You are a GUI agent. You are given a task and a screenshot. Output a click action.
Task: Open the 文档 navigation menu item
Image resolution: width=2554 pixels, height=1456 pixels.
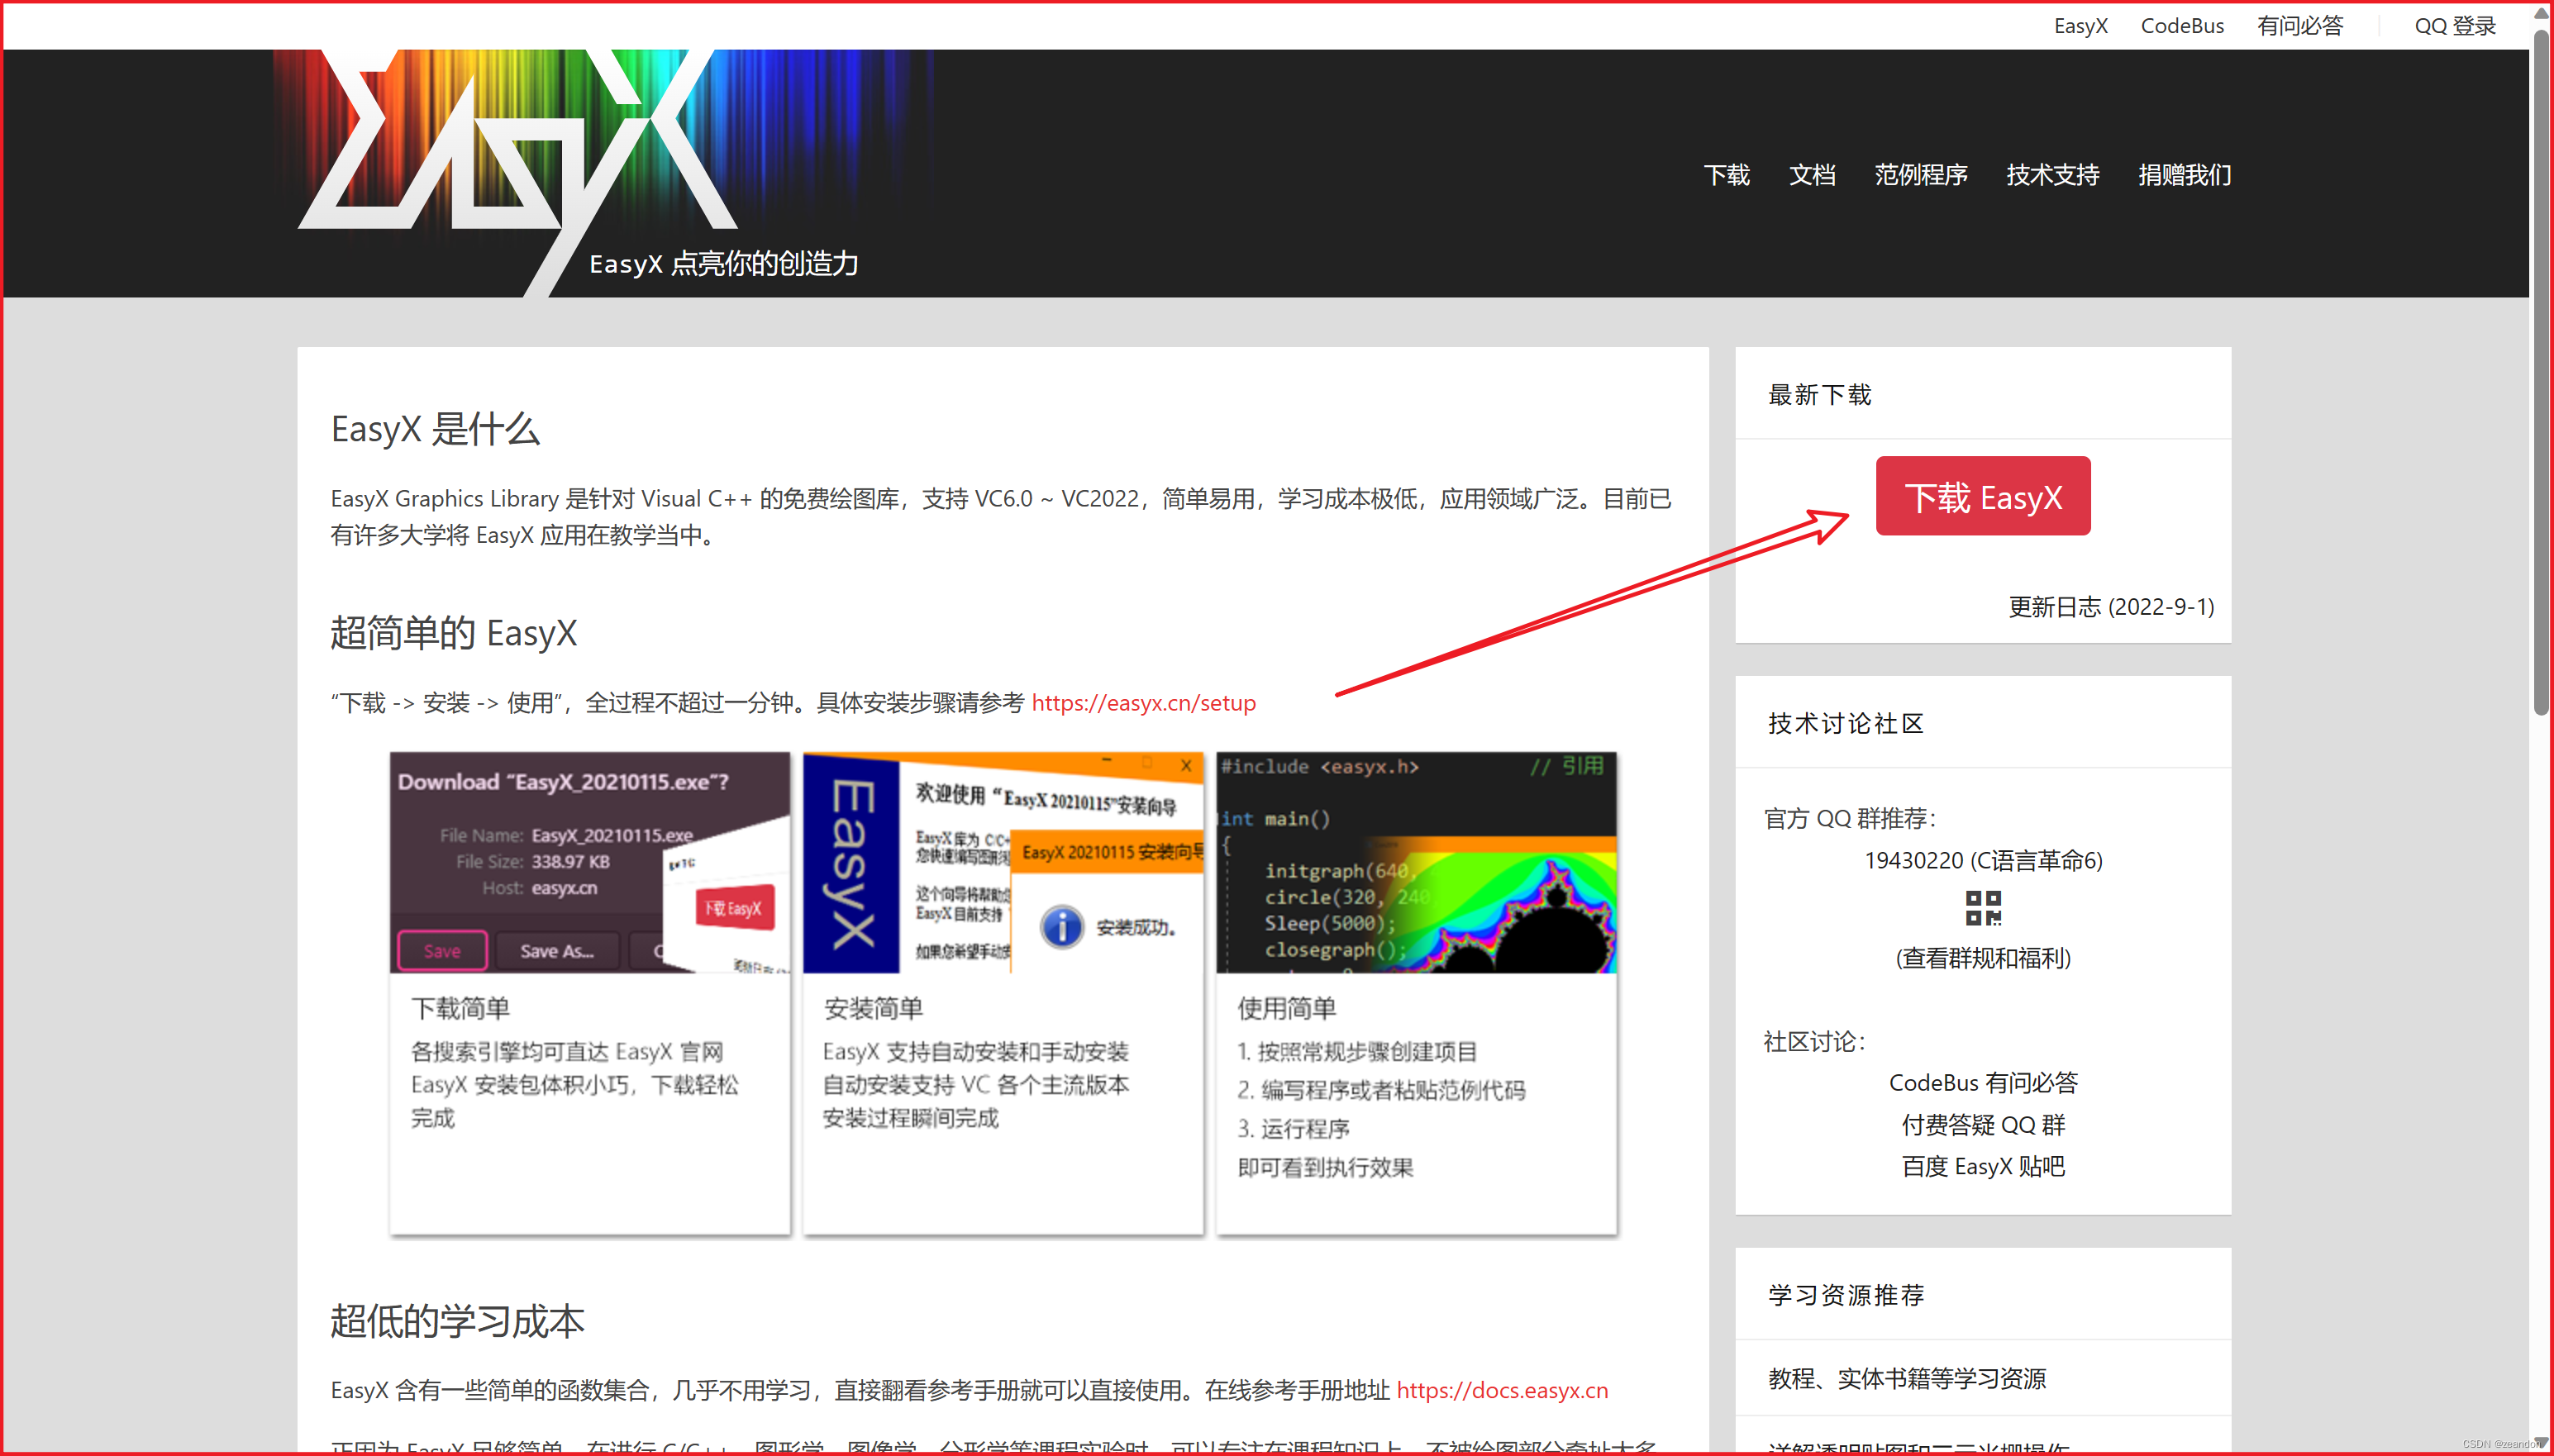coord(1812,175)
